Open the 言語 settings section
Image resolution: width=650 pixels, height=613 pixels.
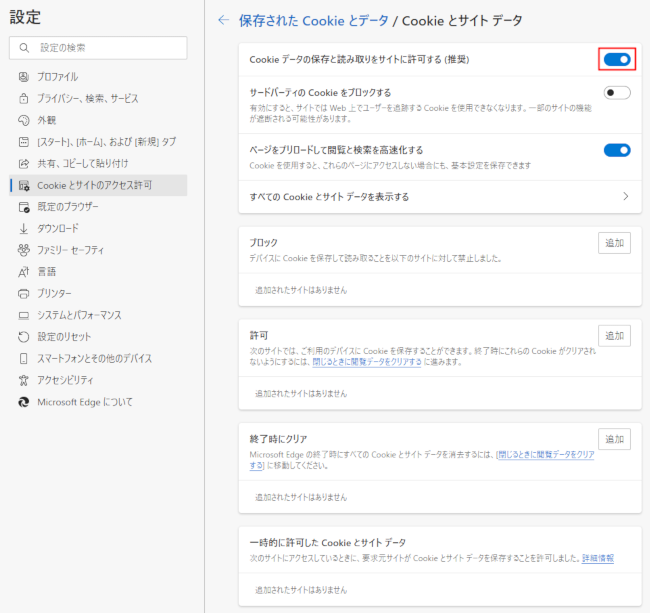tap(47, 271)
